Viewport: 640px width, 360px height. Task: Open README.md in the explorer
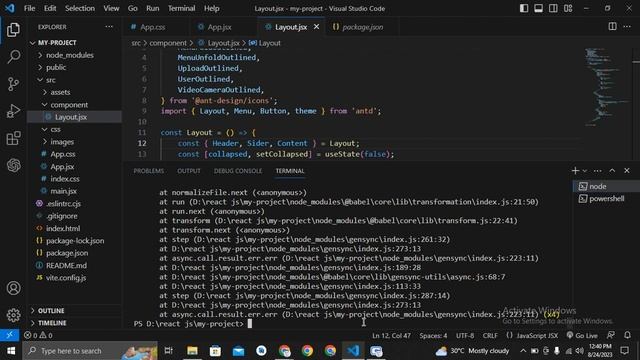(x=74, y=265)
